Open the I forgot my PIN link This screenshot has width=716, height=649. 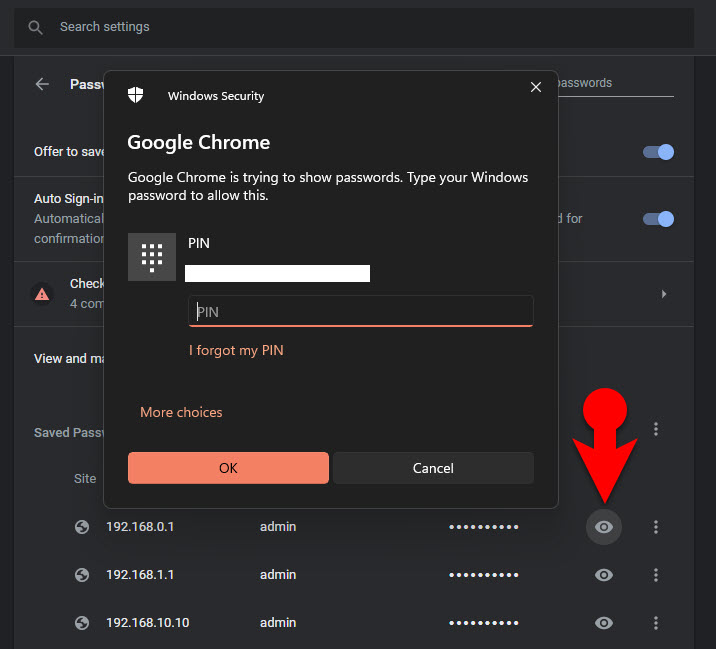tap(236, 350)
